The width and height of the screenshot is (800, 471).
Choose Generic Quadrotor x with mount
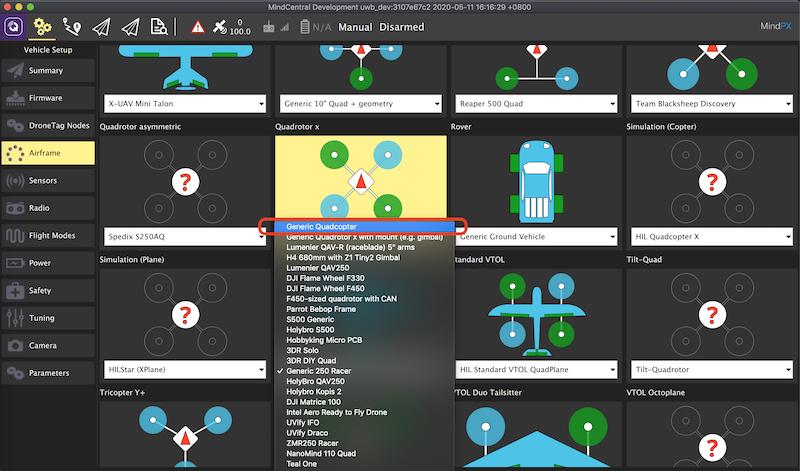364,237
